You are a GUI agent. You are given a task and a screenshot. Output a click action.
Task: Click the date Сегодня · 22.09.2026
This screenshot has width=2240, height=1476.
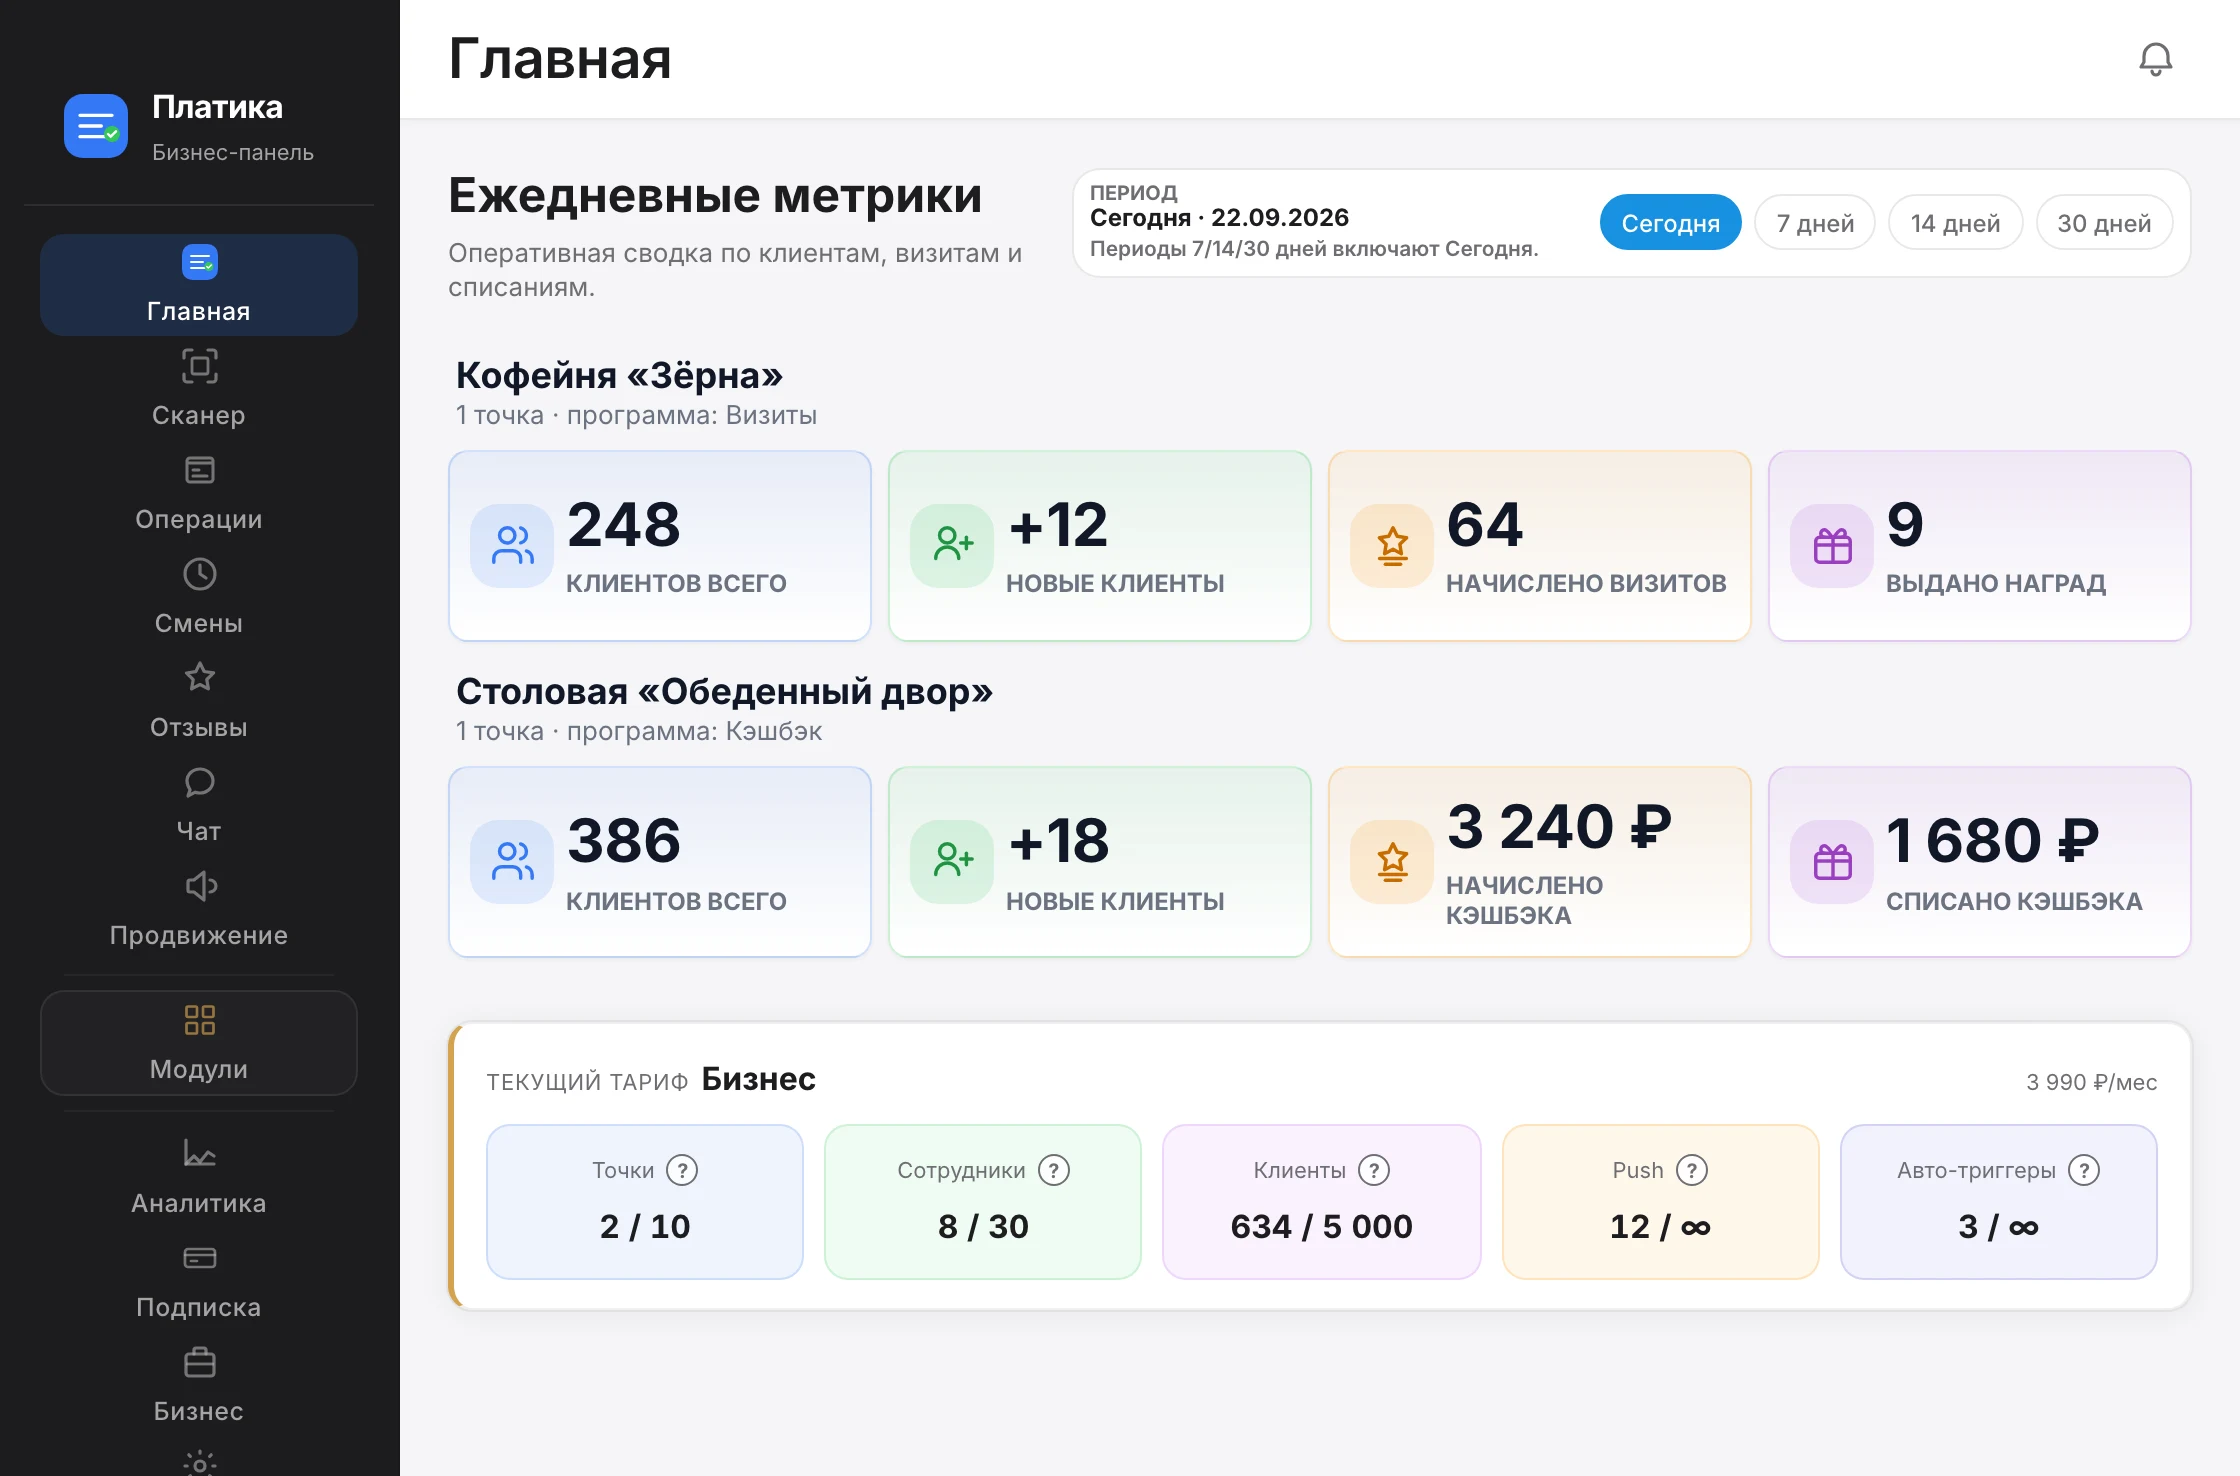click(1219, 218)
